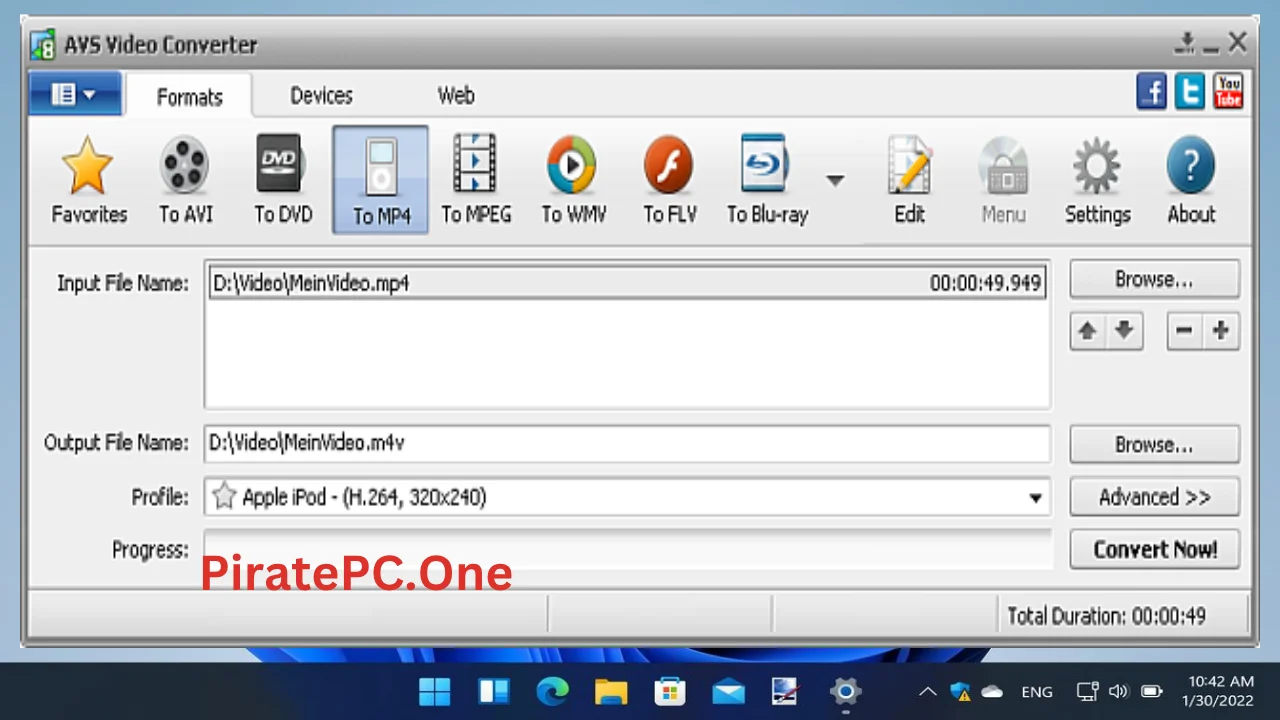Click the Total Duration status text

point(1106,616)
